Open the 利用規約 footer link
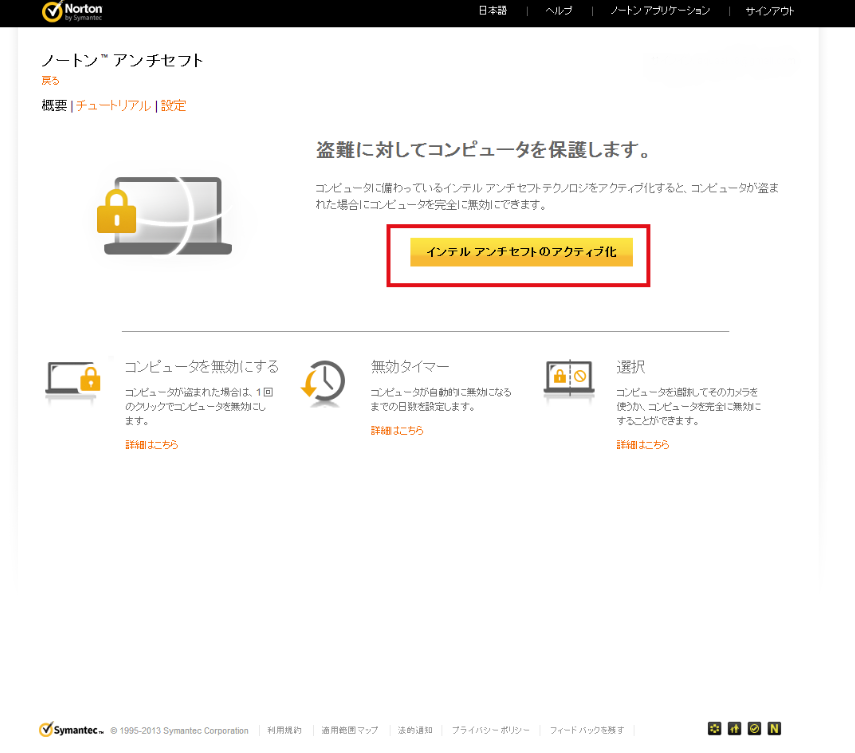This screenshot has width=855, height=753. [x=284, y=730]
